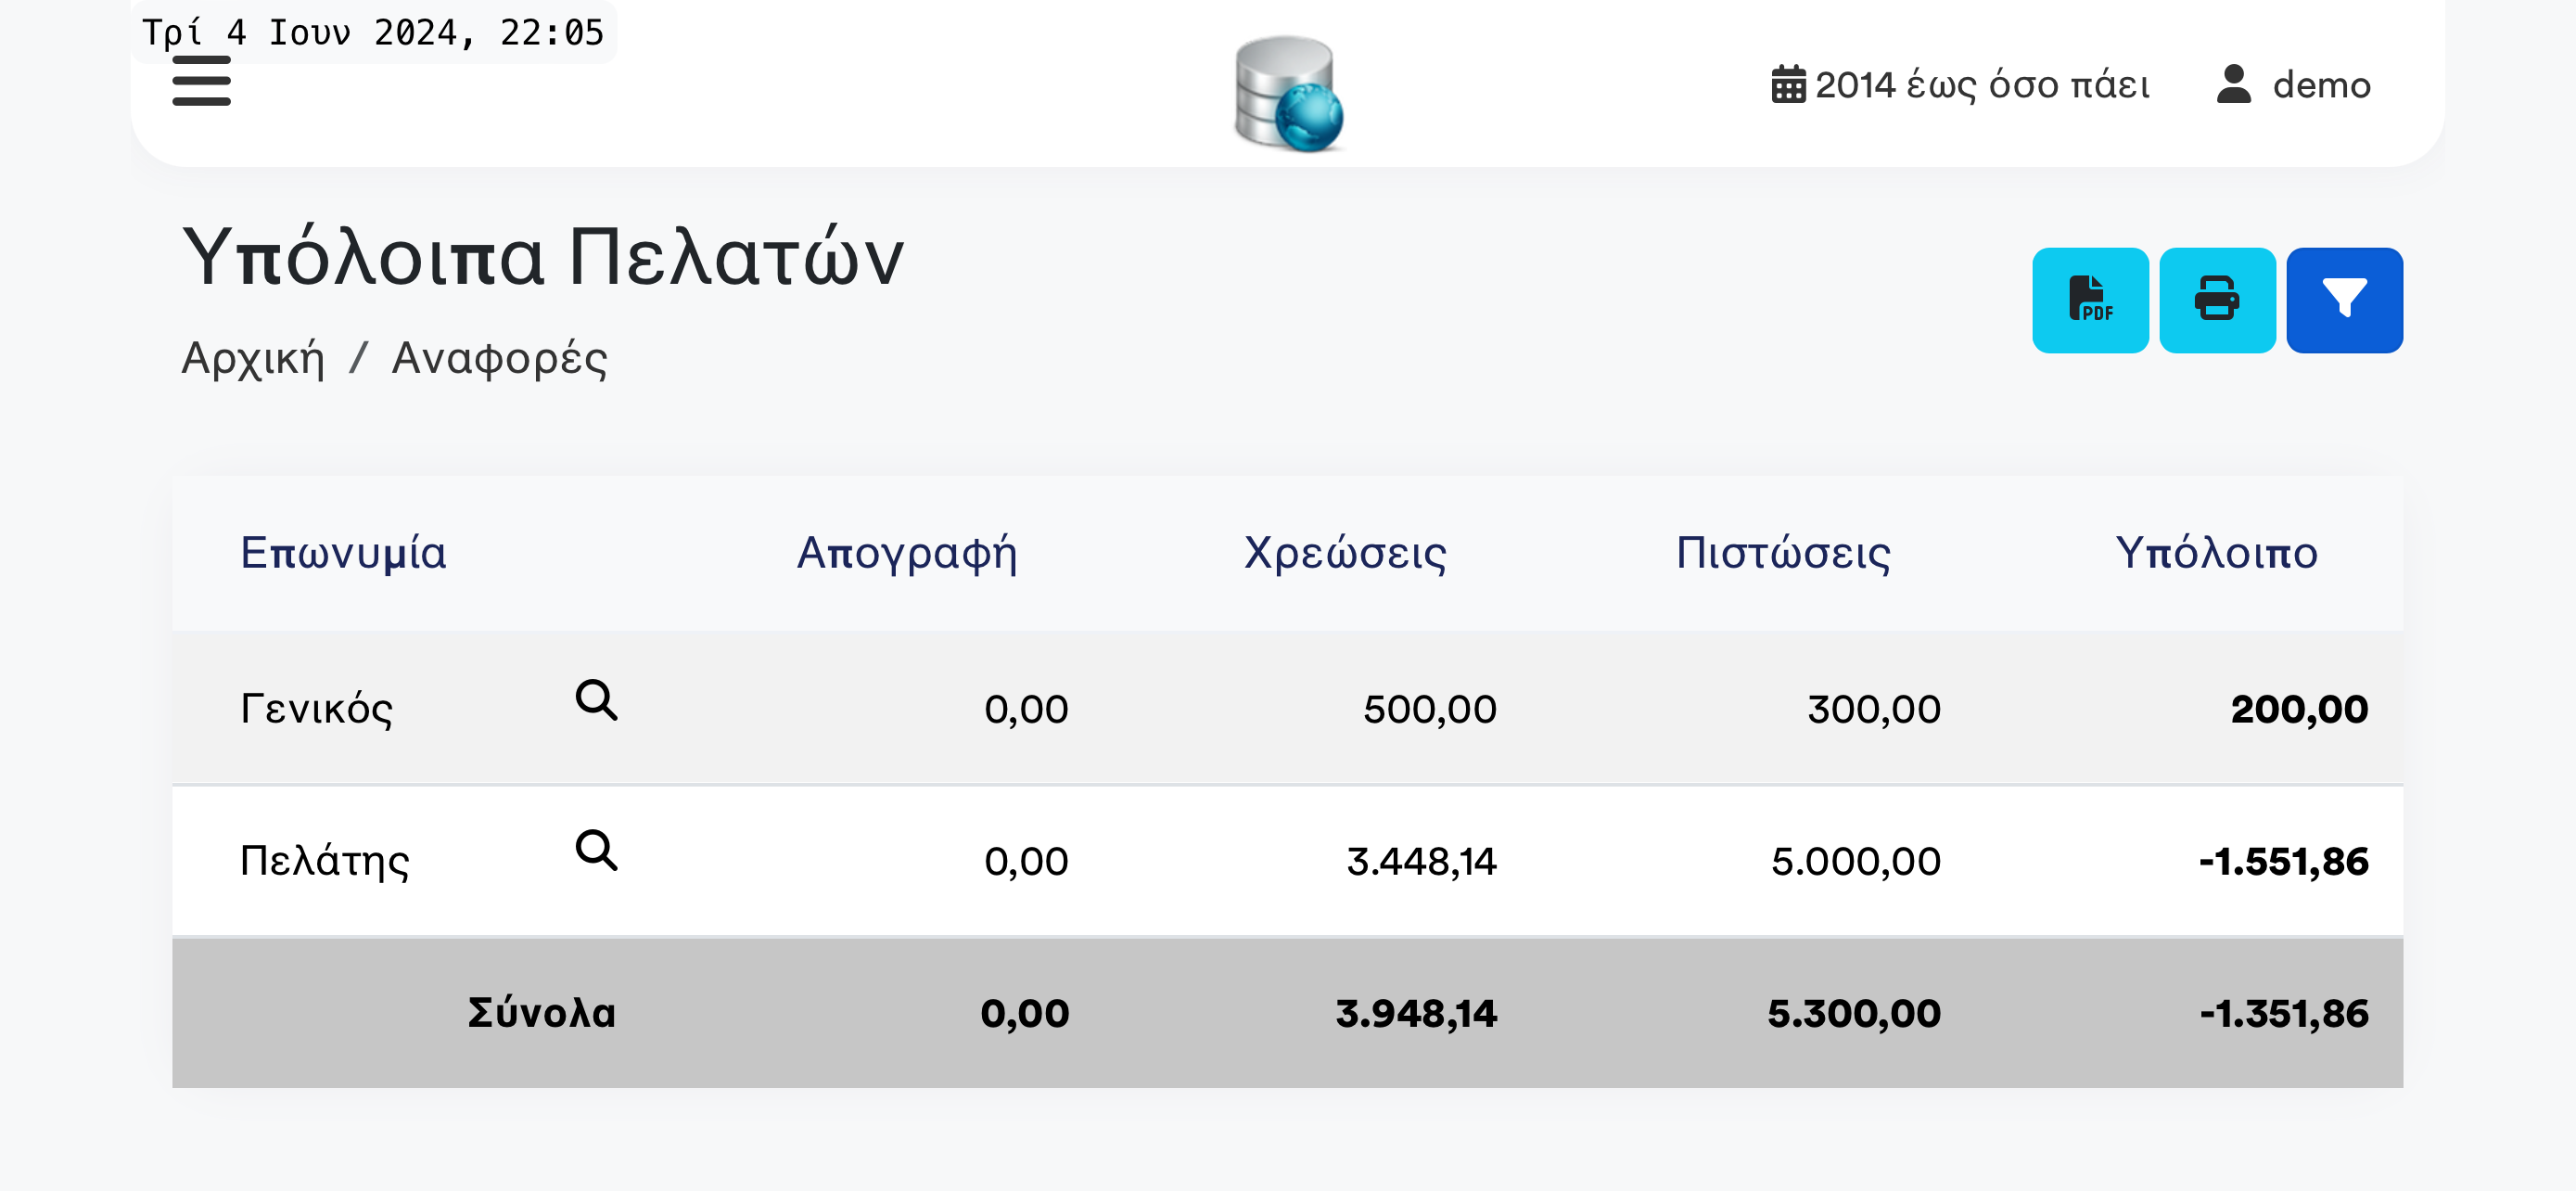Viewport: 2576px width, 1191px height.
Task: Inspect details with Γενικός magnifier icon
Action: point(596,700)
